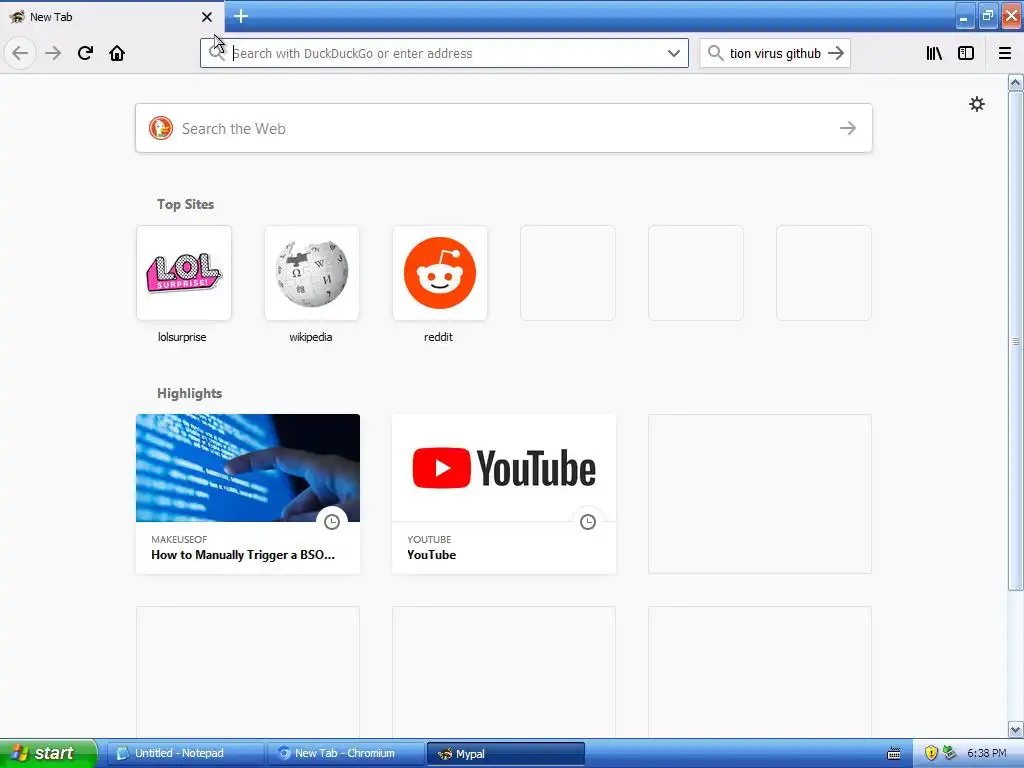Click the scrollbar down arrow
This screenshot has height=768, width=1024.
click(1015, 729)
